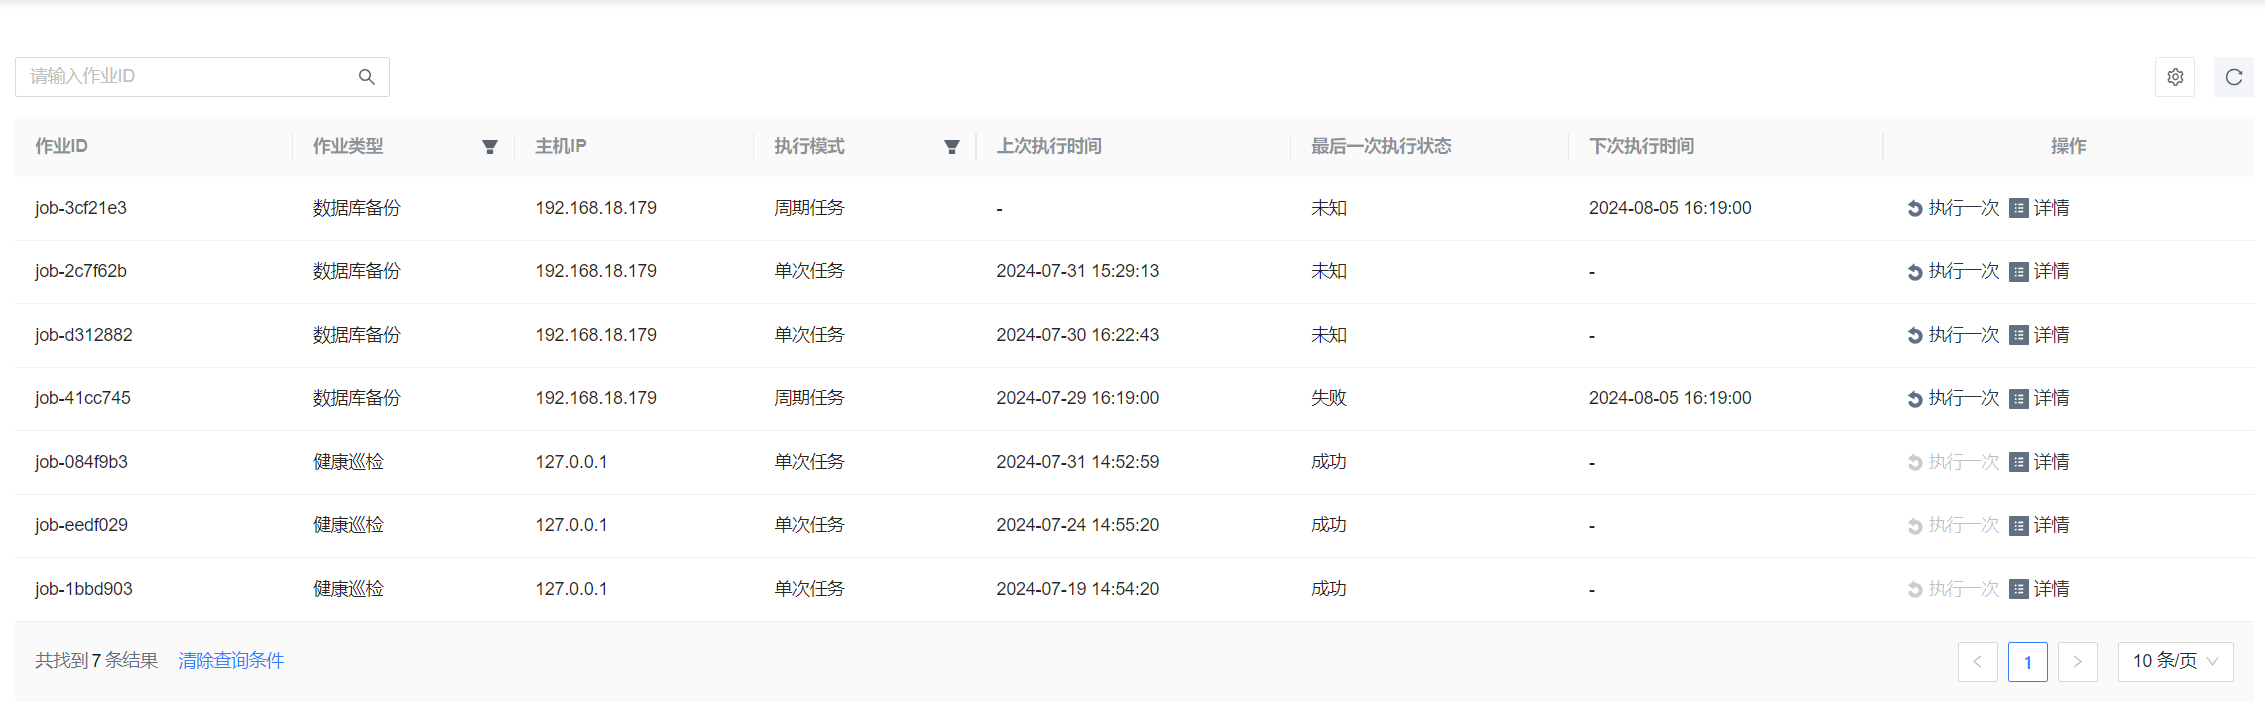Run job-2c7f62b once via 执行一次
Image resolution: width=2265 pixels, height=710 pixels.
1953,271
